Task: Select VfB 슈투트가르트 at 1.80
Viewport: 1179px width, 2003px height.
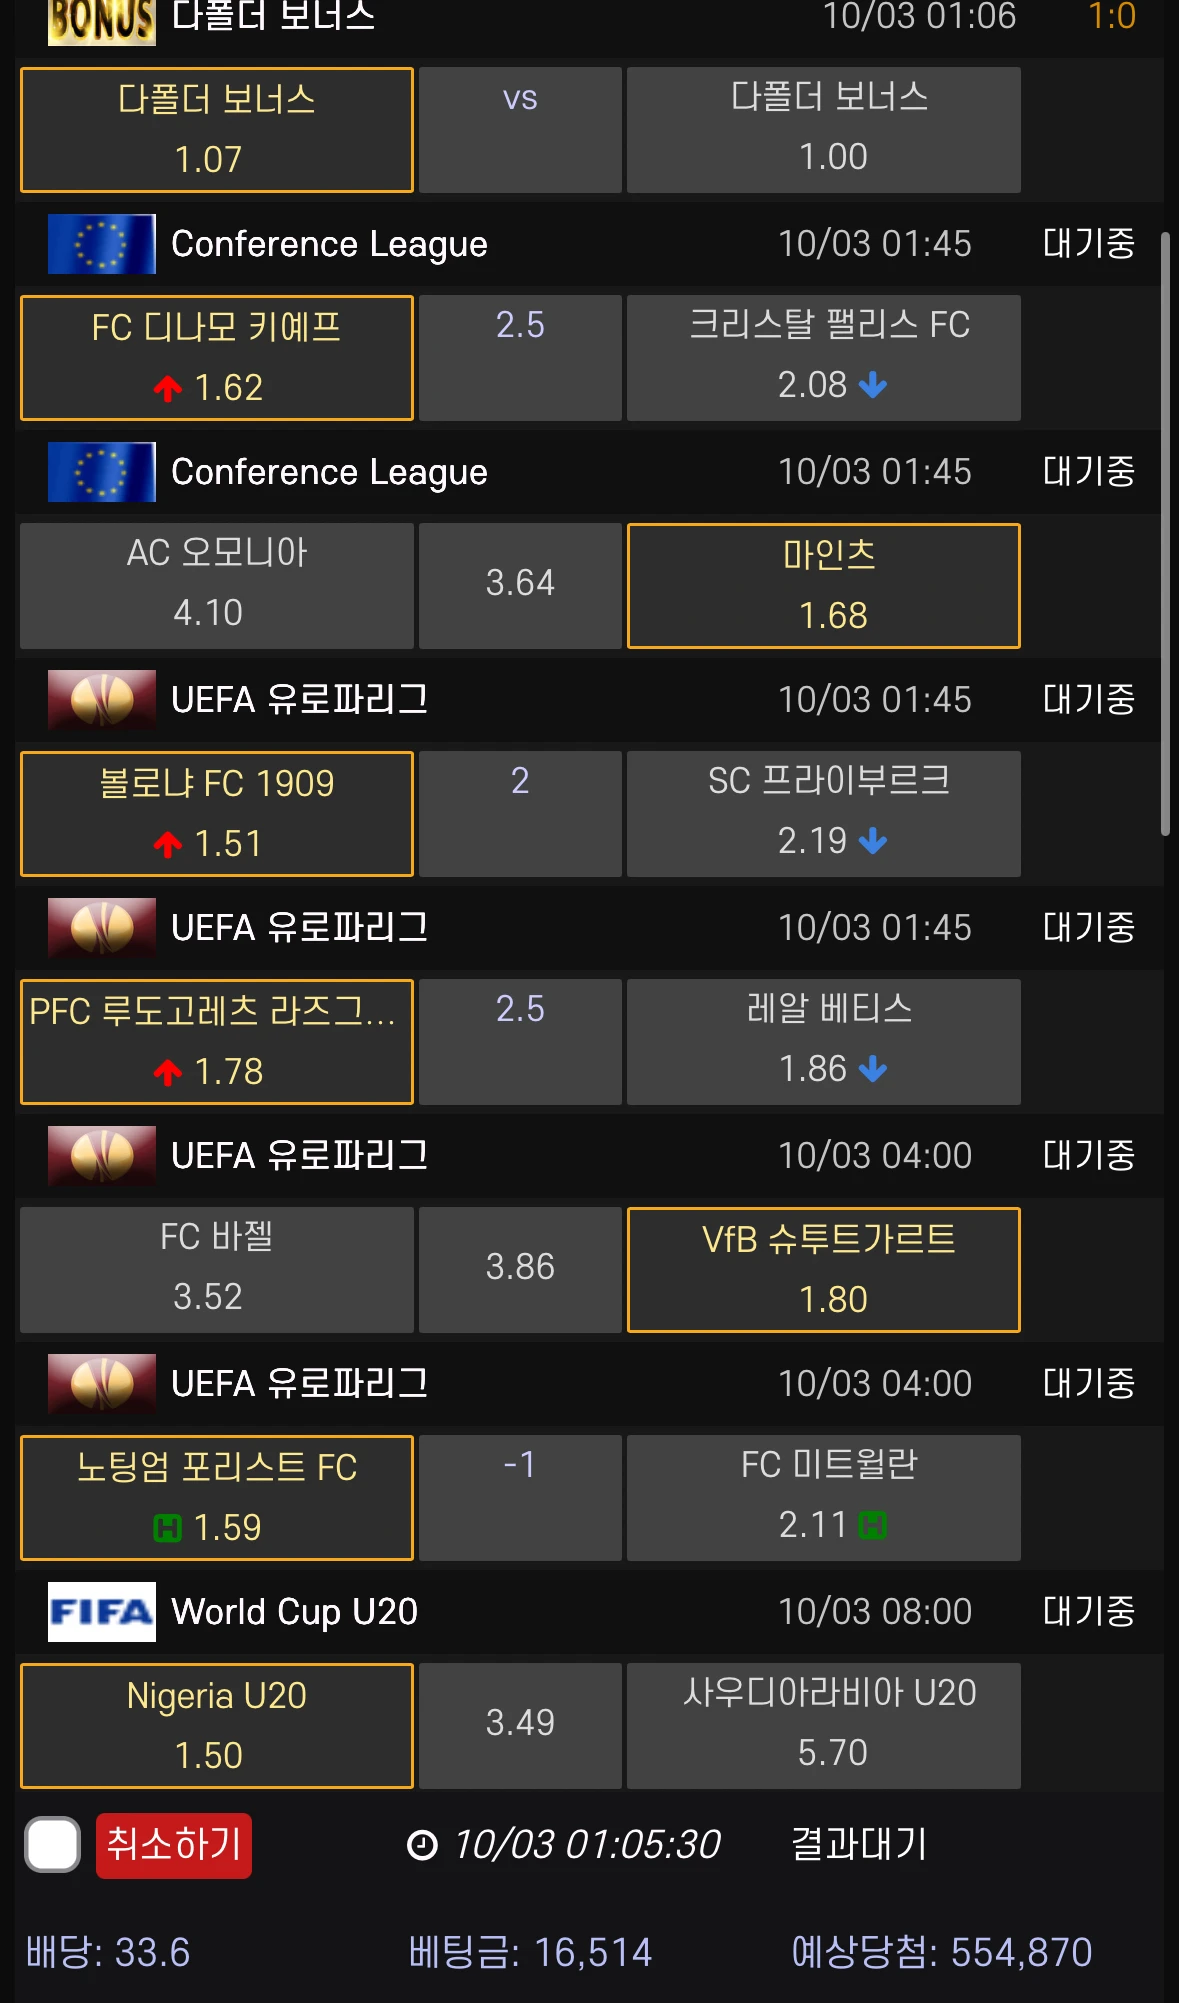Action: 823,1269
